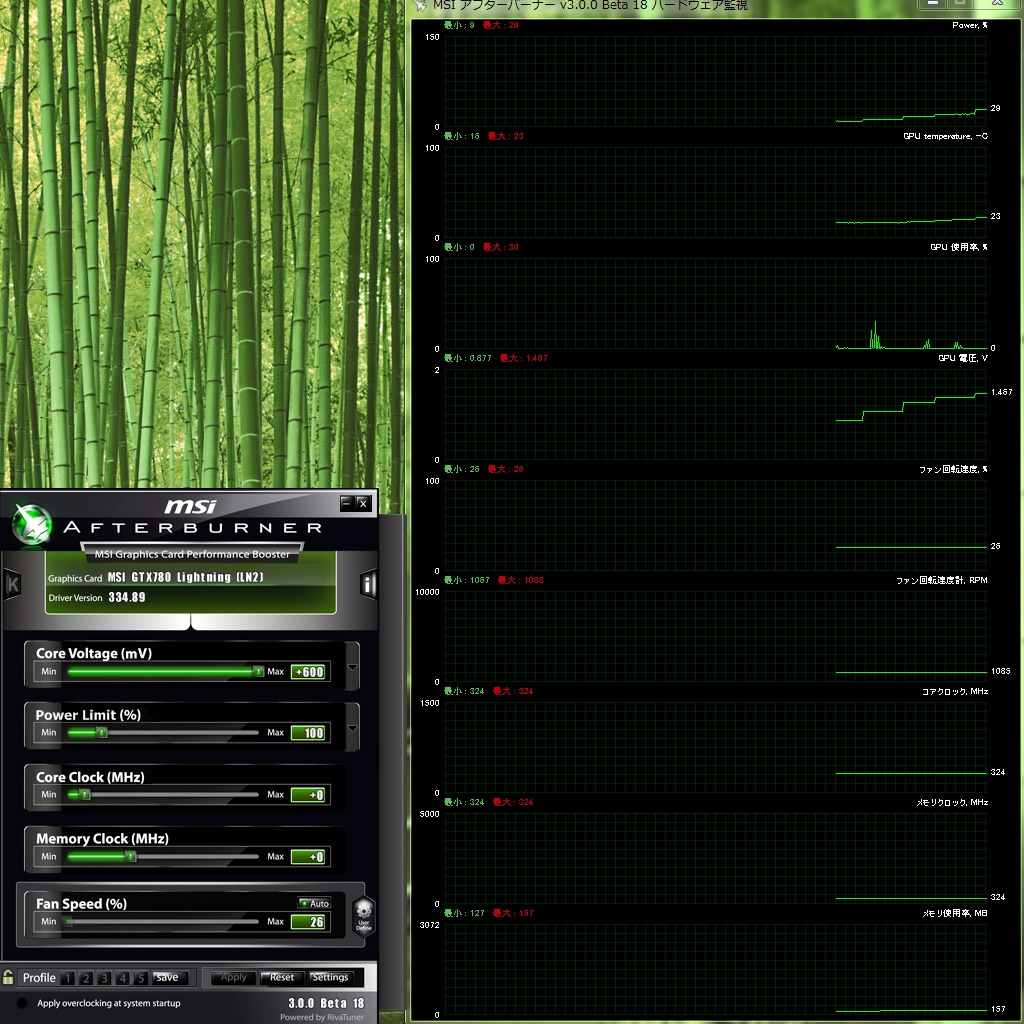Click the Power % graph

click(x=715, y=82)
